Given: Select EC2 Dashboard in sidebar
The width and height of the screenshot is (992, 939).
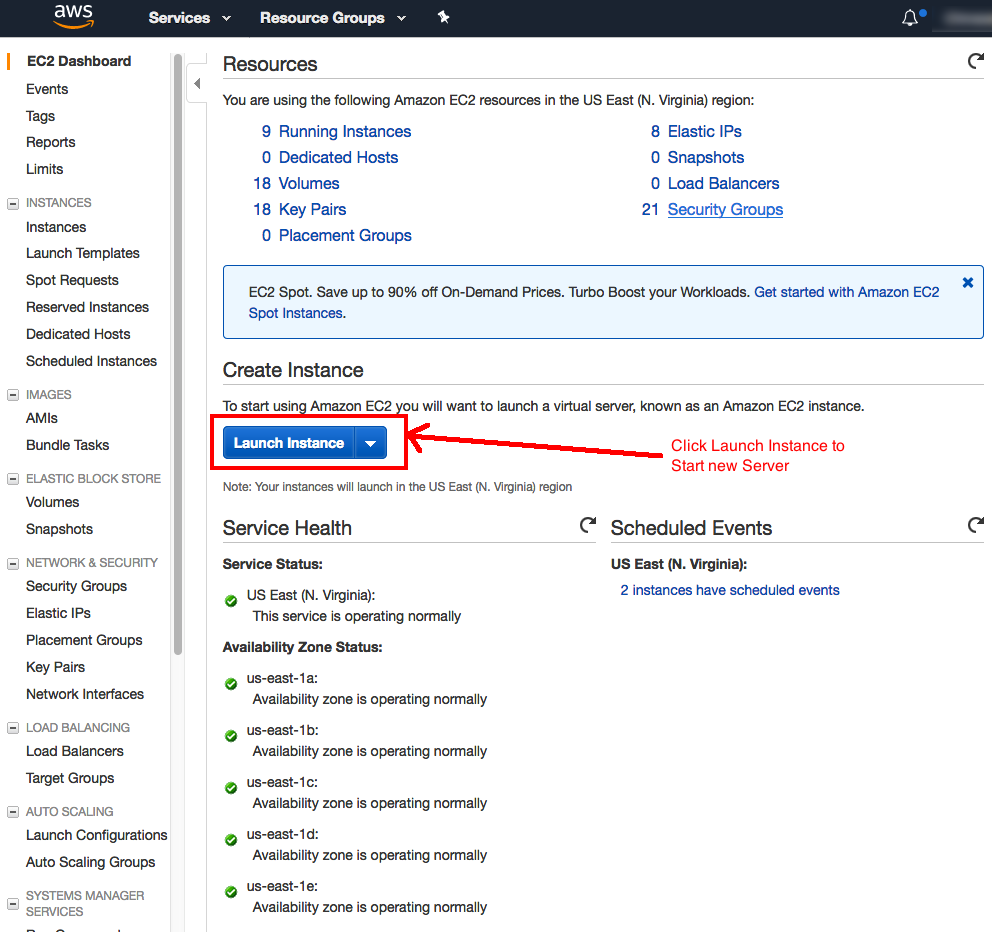Looking at the screenshot, I should pos(79,61).
